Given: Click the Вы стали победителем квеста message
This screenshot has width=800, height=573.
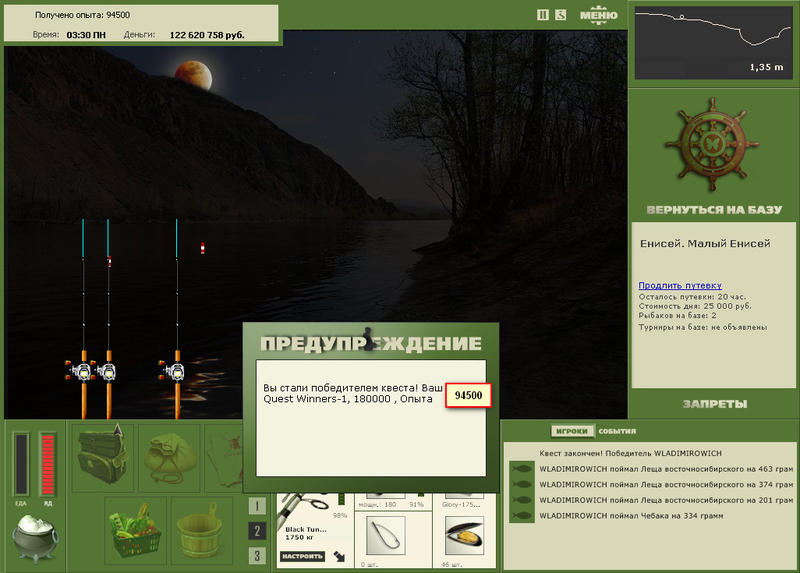Looking at the screenshot, I should (x=353, y=388).
